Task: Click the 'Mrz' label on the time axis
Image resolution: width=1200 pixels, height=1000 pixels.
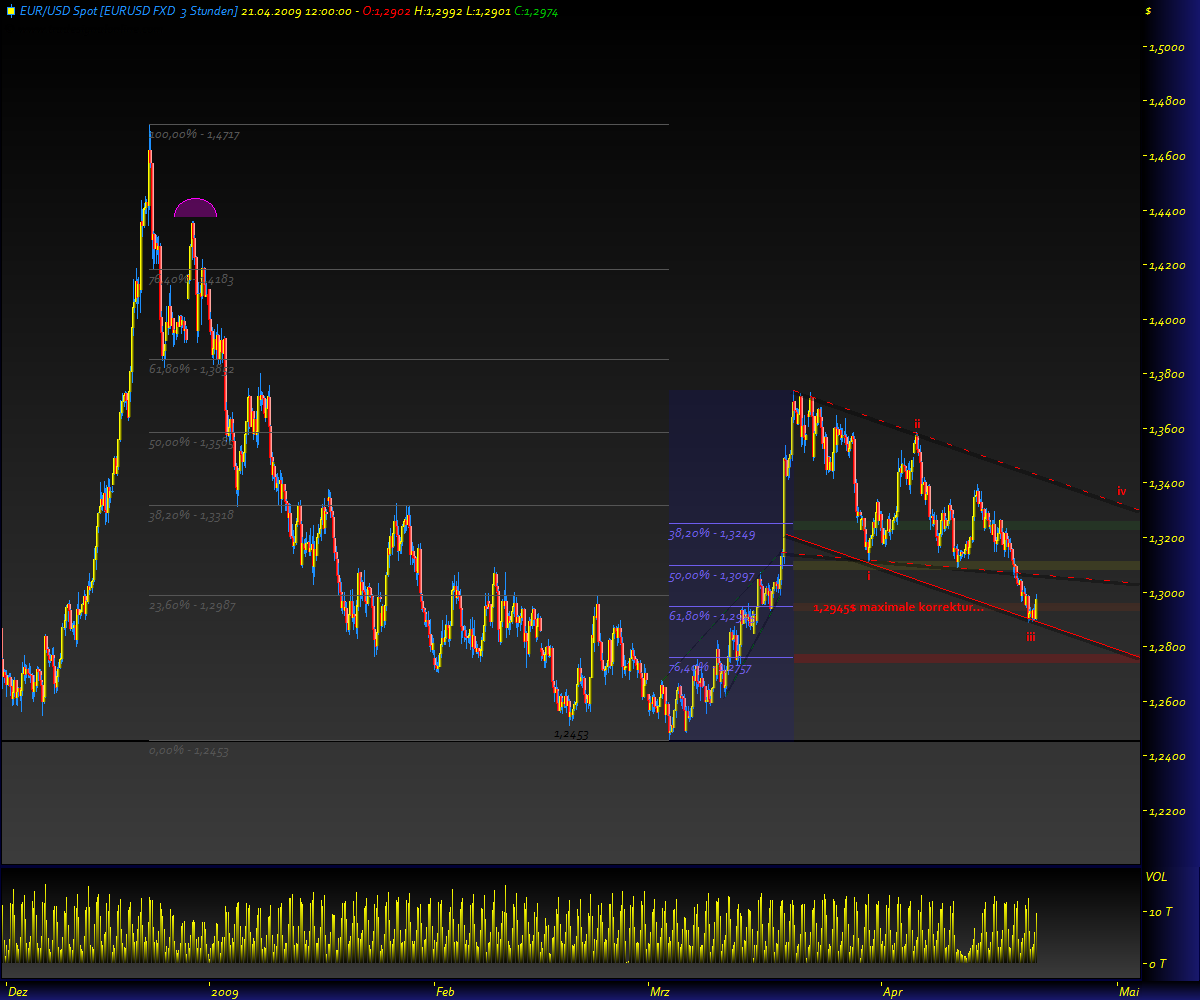Action: coord(660,992)
